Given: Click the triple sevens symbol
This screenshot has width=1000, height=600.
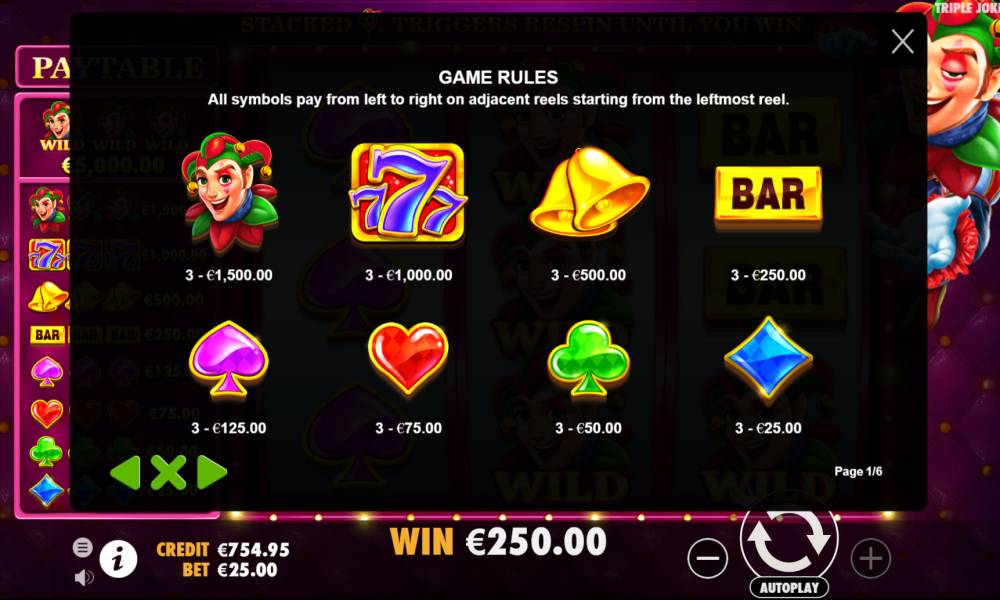Looking at the screenshot, I should 408,193.
